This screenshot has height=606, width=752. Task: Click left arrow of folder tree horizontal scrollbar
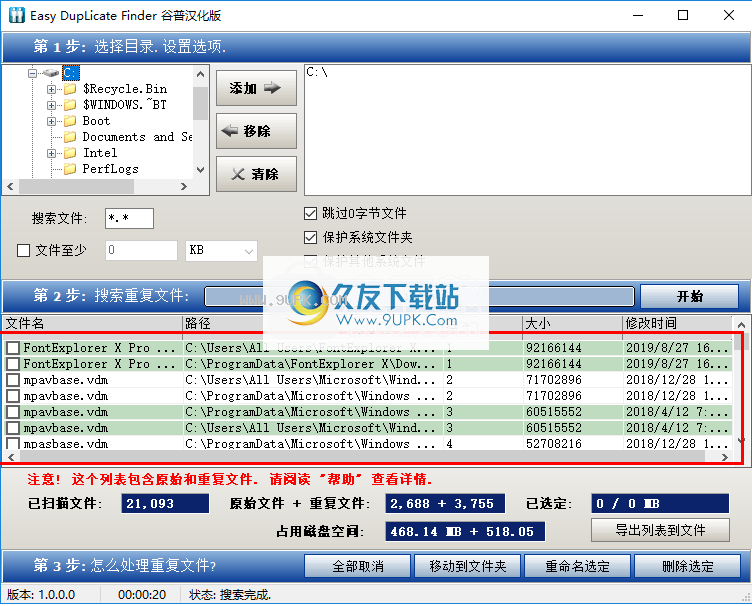[11, 186]
